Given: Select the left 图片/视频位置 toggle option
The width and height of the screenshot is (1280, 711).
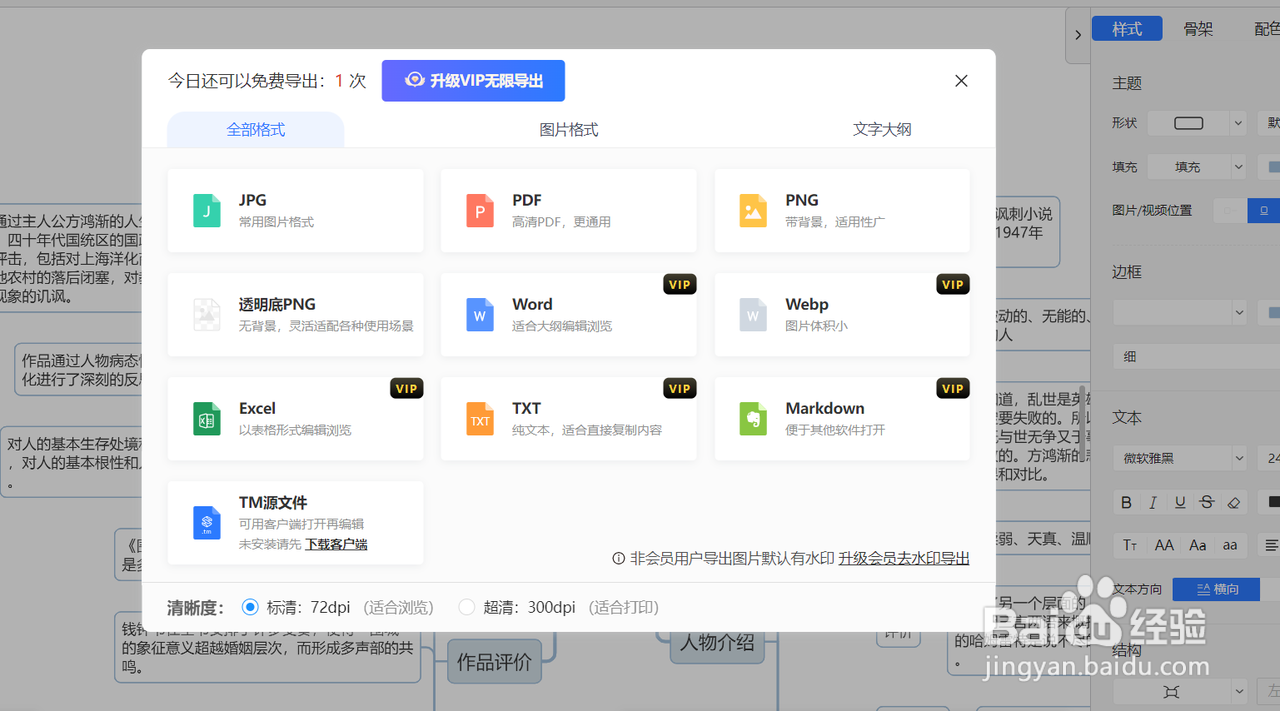Looking at the screenshot, I should point(1230,210).
